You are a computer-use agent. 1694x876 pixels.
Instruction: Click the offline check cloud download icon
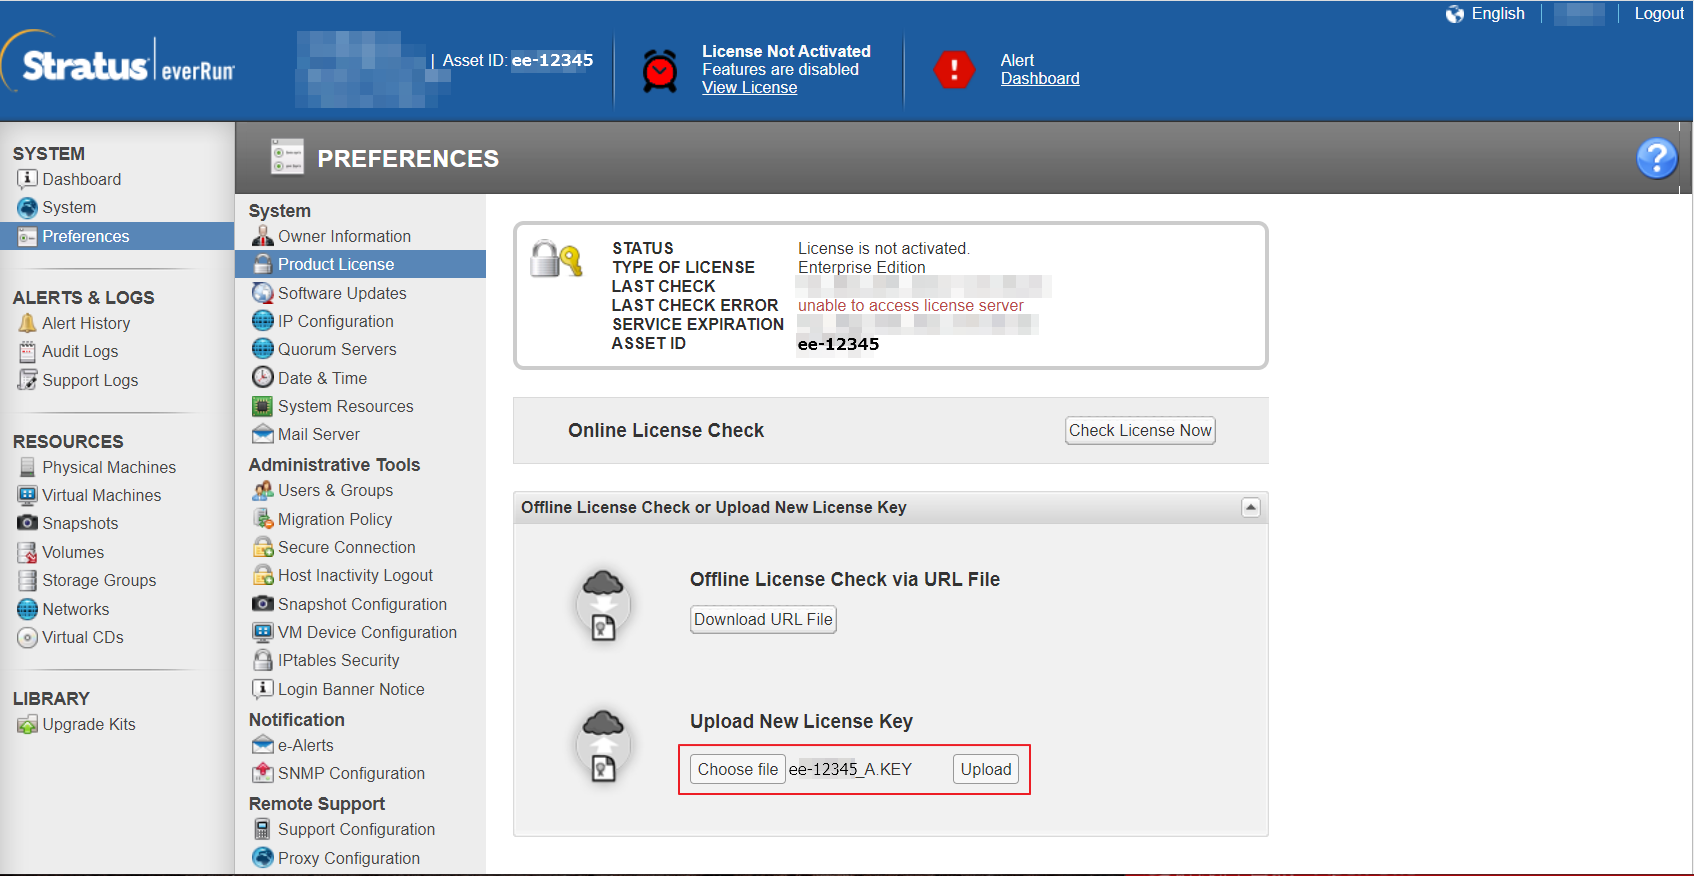click(x=603, y=605)
